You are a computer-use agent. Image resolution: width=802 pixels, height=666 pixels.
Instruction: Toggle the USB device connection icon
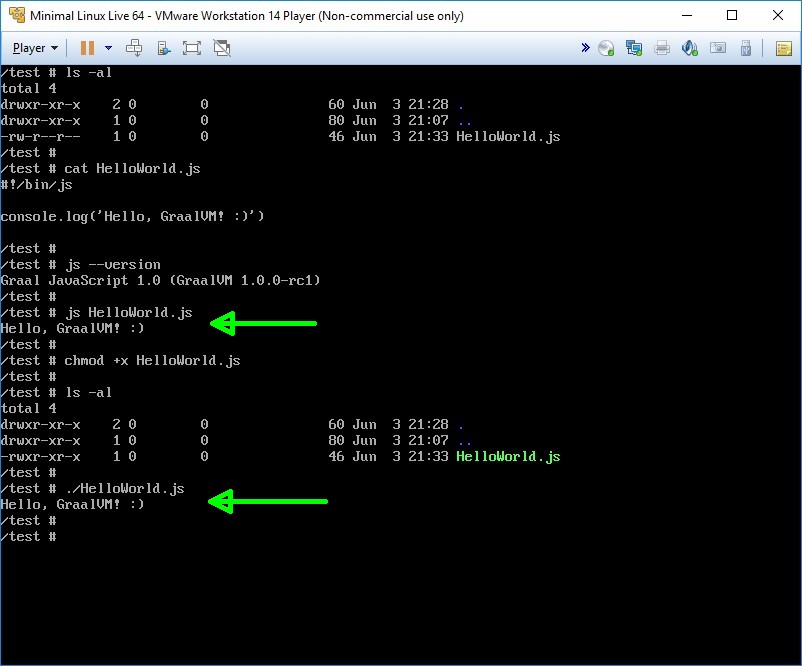[x=745, y=48]
